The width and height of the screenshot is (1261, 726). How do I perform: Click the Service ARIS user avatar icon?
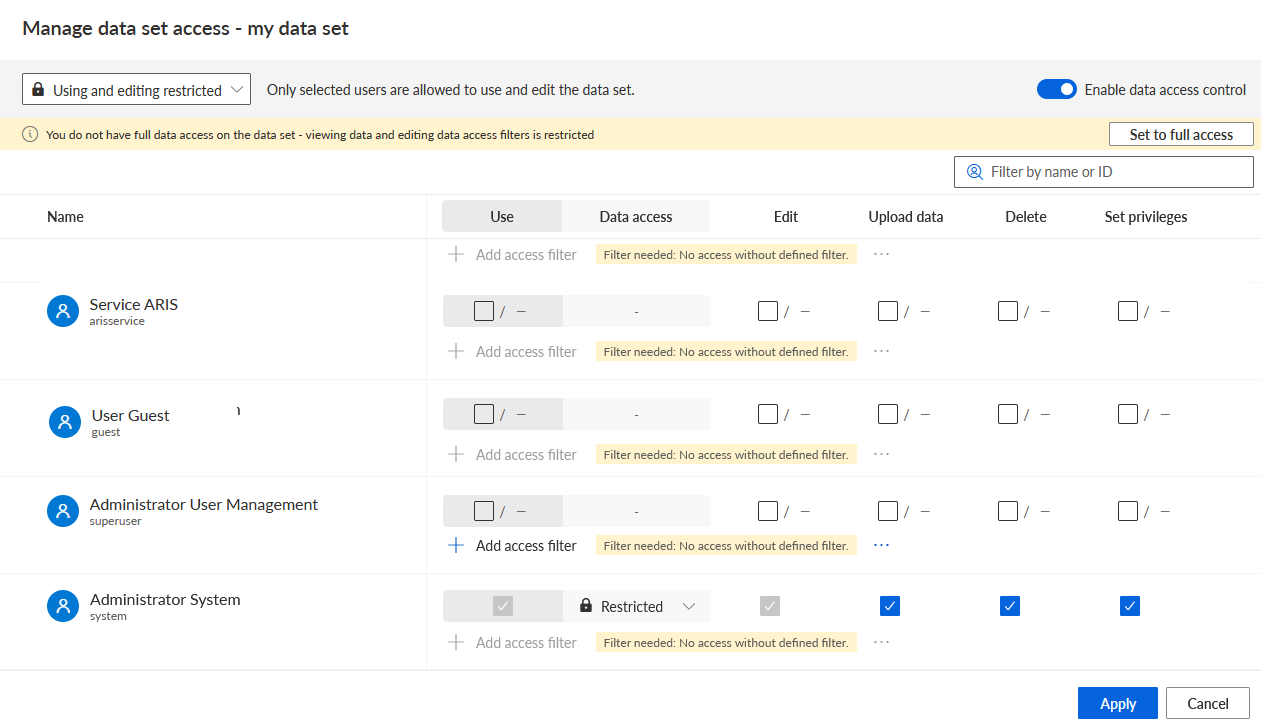[63, 311]
